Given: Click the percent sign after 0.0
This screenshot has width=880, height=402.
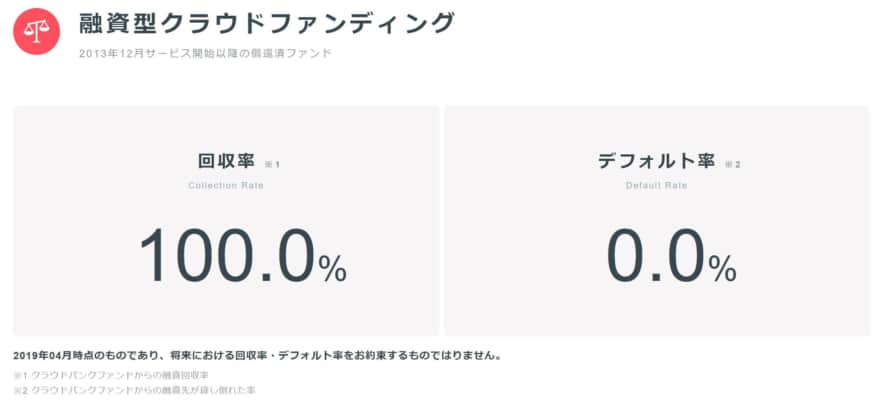Looking at the screenshot, I should (x=722, y=269).
